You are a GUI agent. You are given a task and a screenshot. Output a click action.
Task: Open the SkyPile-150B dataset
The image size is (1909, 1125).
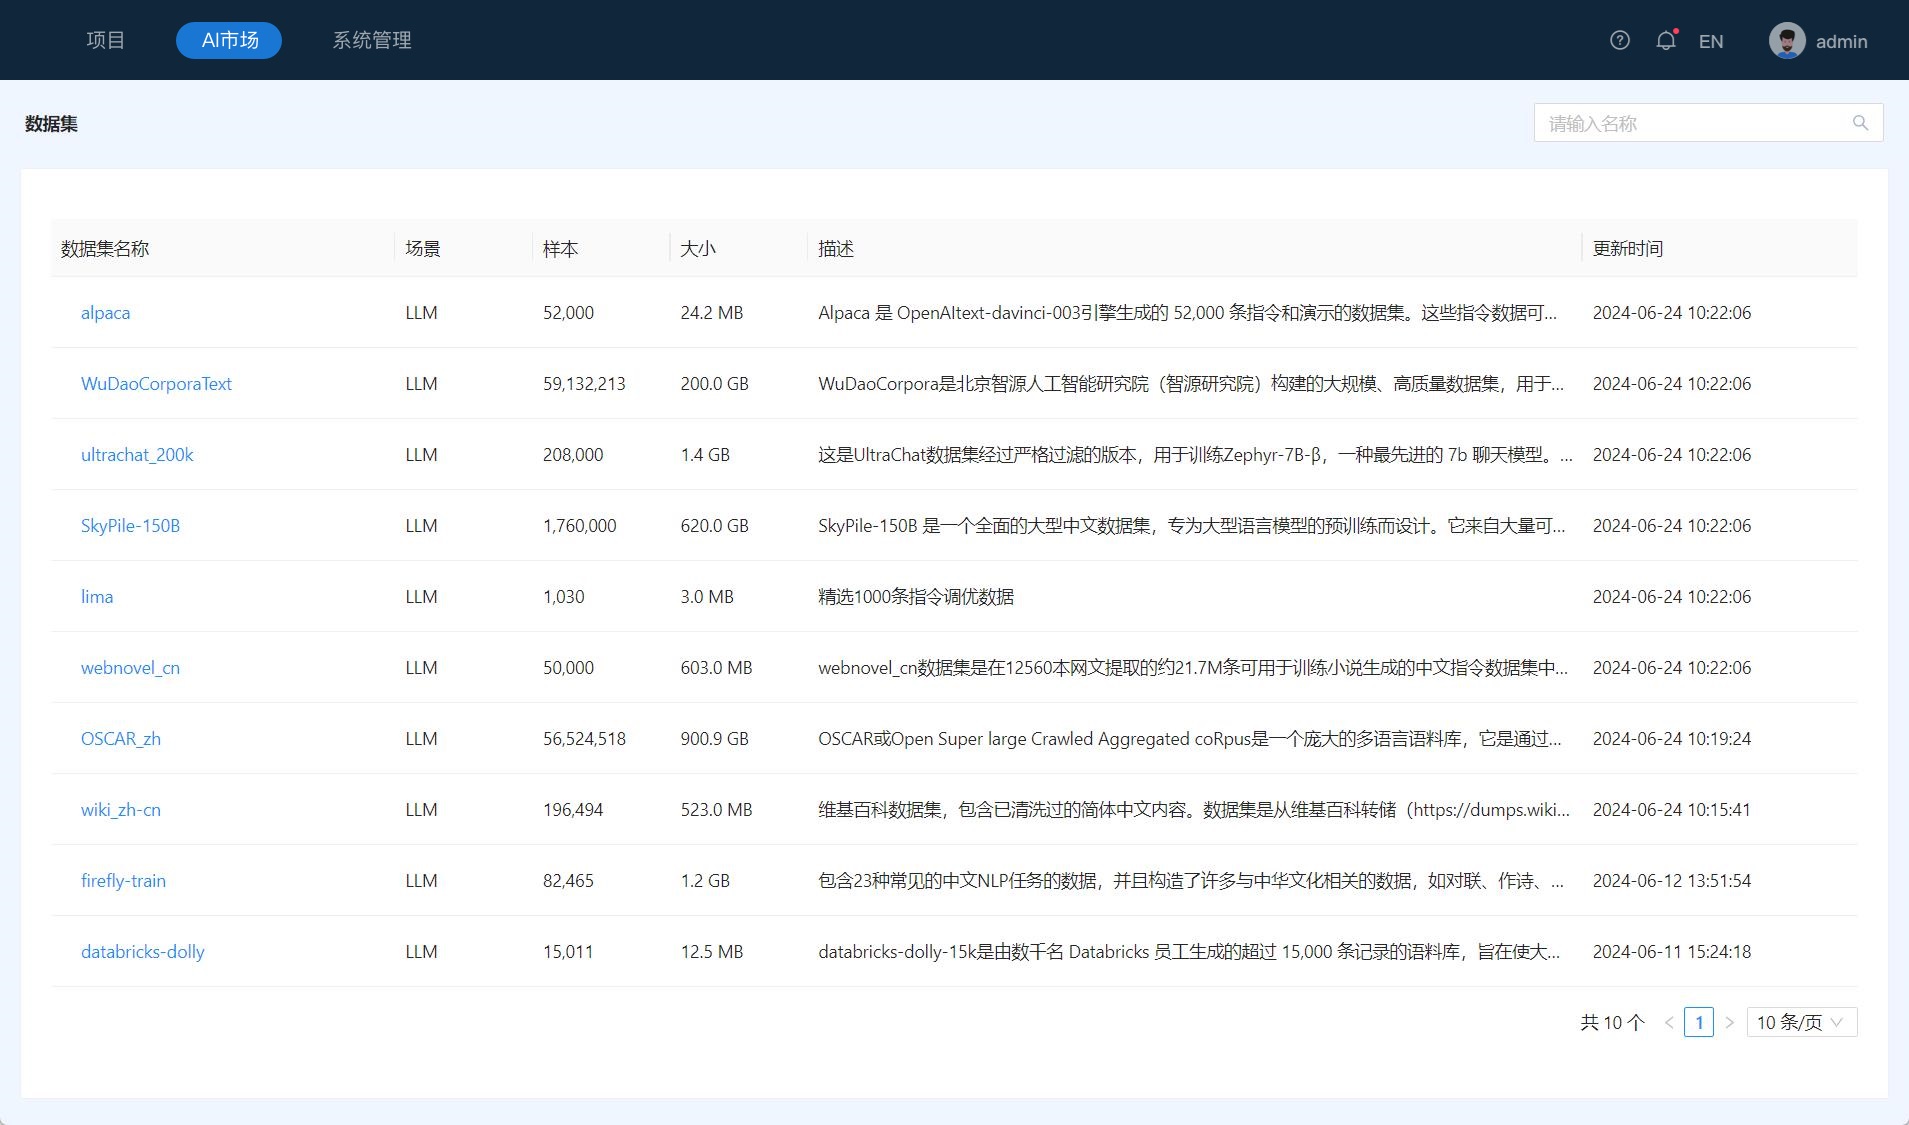pos(130,526)
